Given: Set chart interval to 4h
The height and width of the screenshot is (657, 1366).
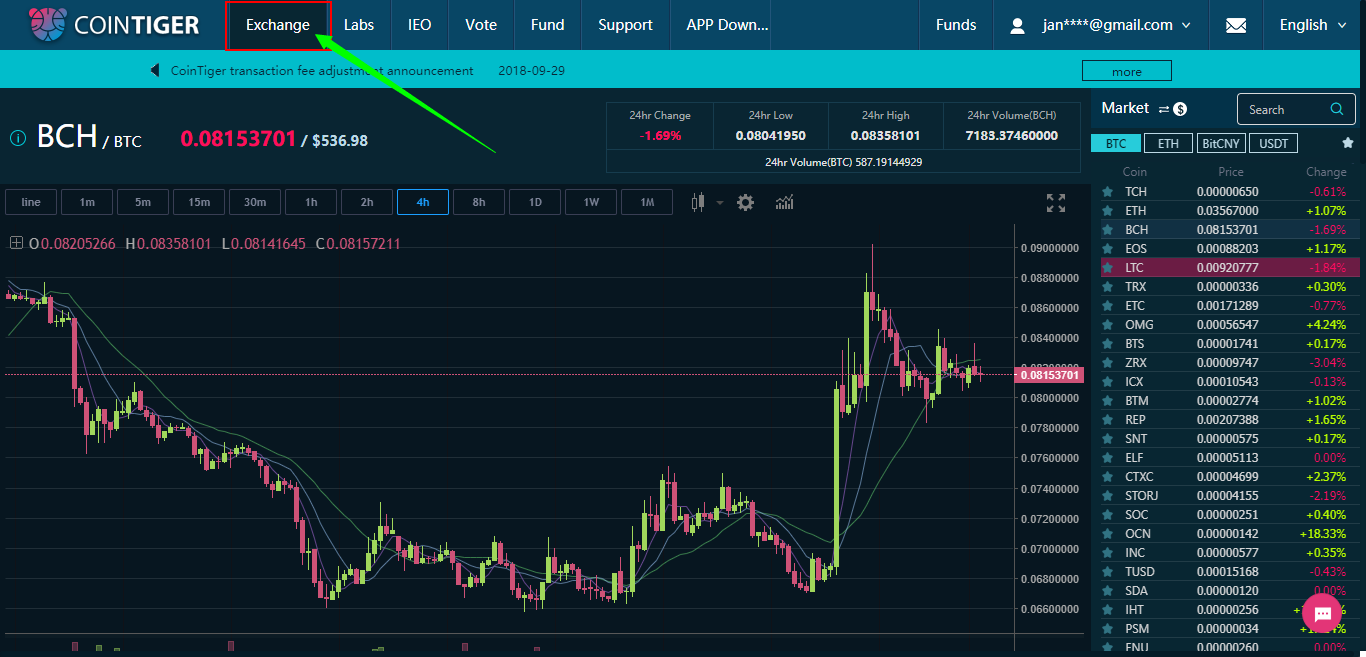Looking at the screenshot, I should pos(423,202).
